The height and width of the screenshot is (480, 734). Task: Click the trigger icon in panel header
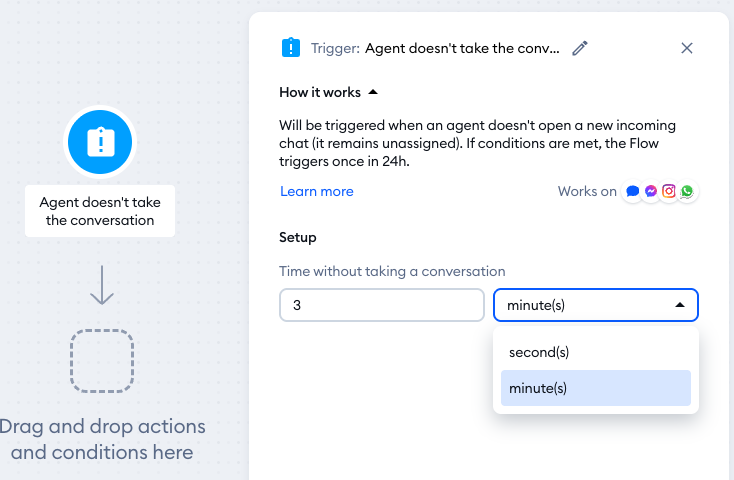click(291, 47)
